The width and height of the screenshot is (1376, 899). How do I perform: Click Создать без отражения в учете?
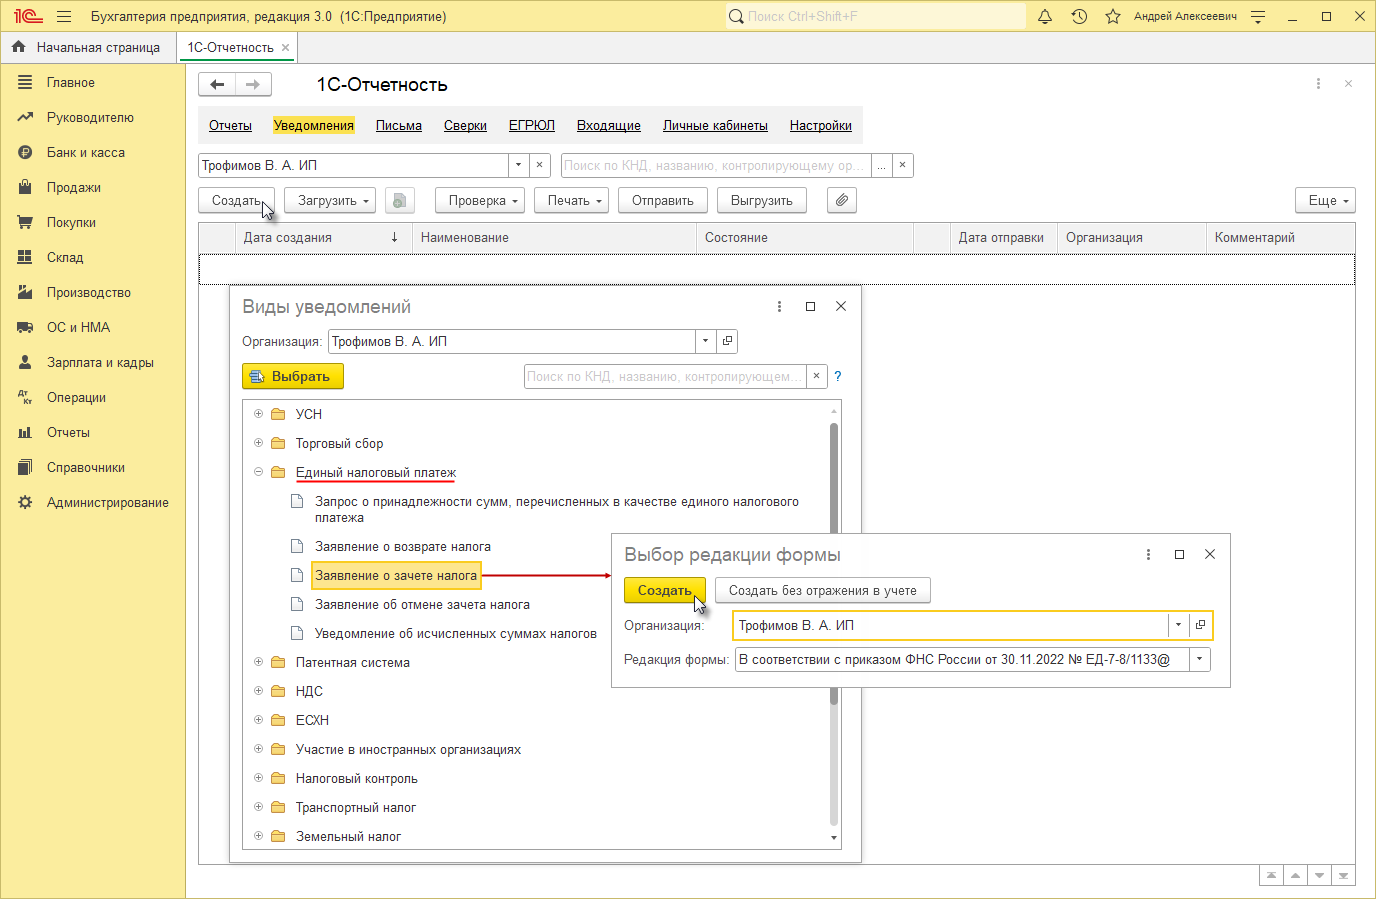(823, 591)
